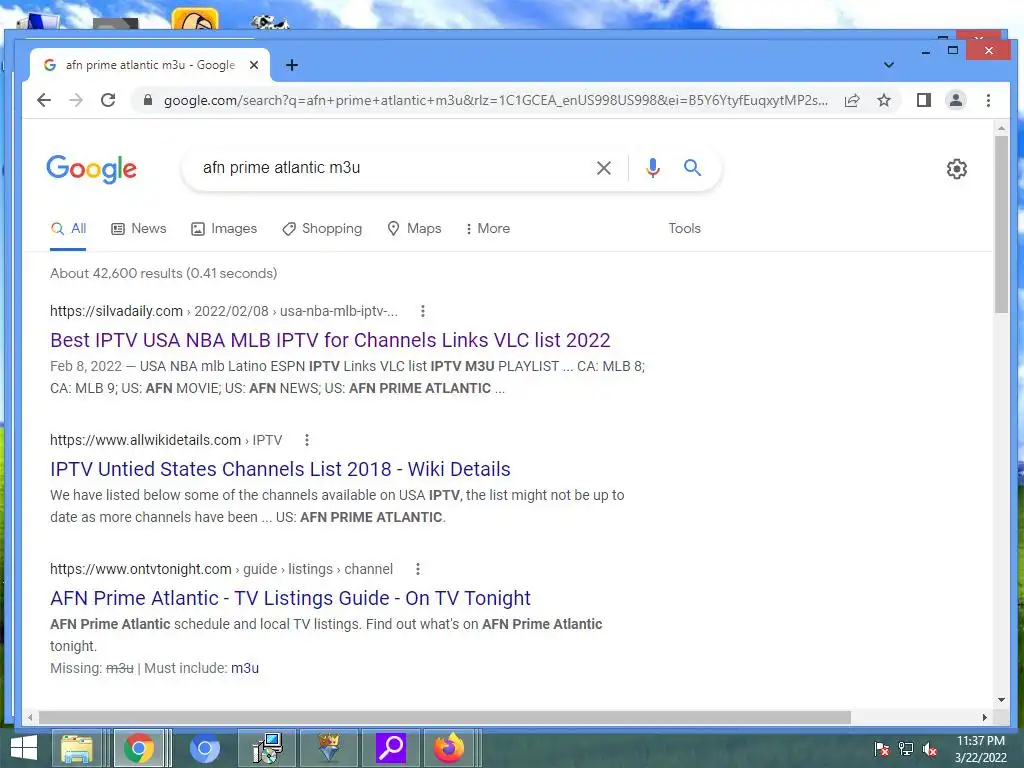Viewport: 1024px width, 768px height.
Task: Click the Action Center flag tray icon
Action: pos(882,748)
